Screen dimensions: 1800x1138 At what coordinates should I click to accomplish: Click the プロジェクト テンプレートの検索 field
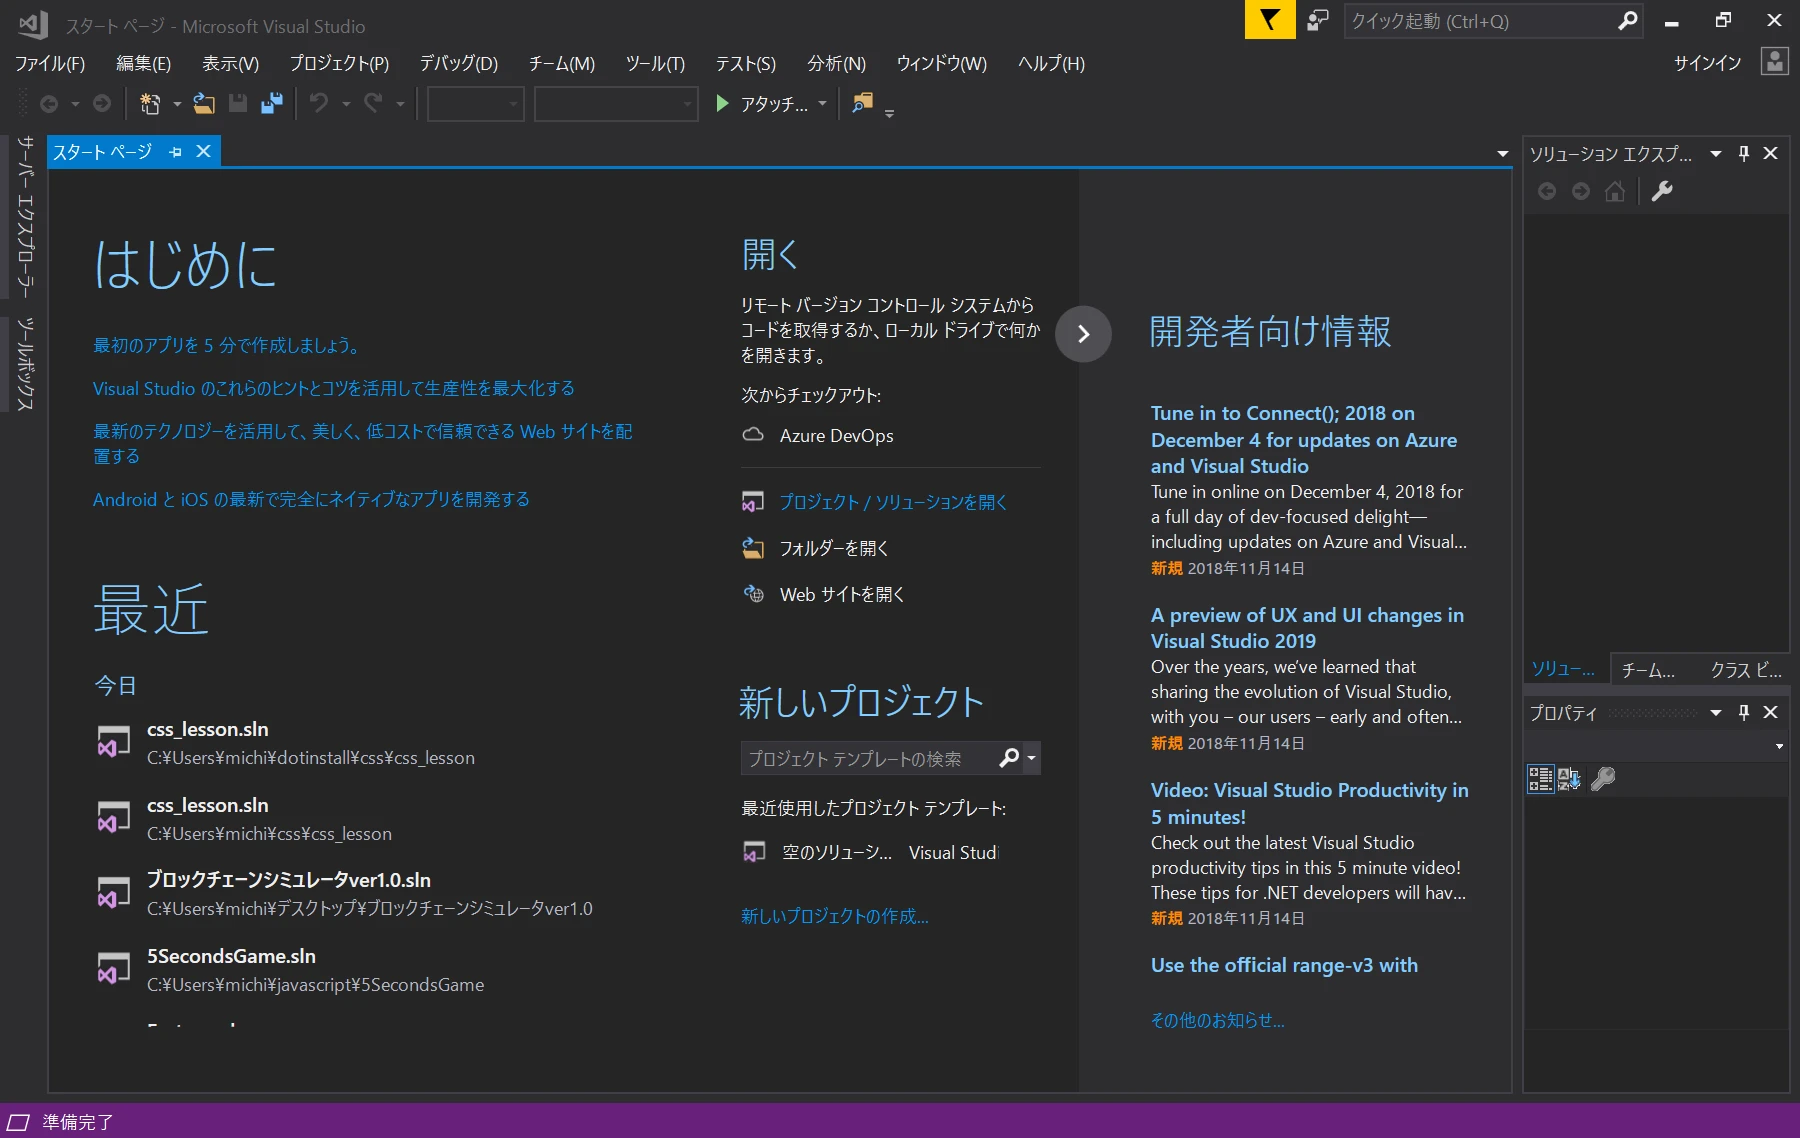pyautogui.click(x=868, y=758)
